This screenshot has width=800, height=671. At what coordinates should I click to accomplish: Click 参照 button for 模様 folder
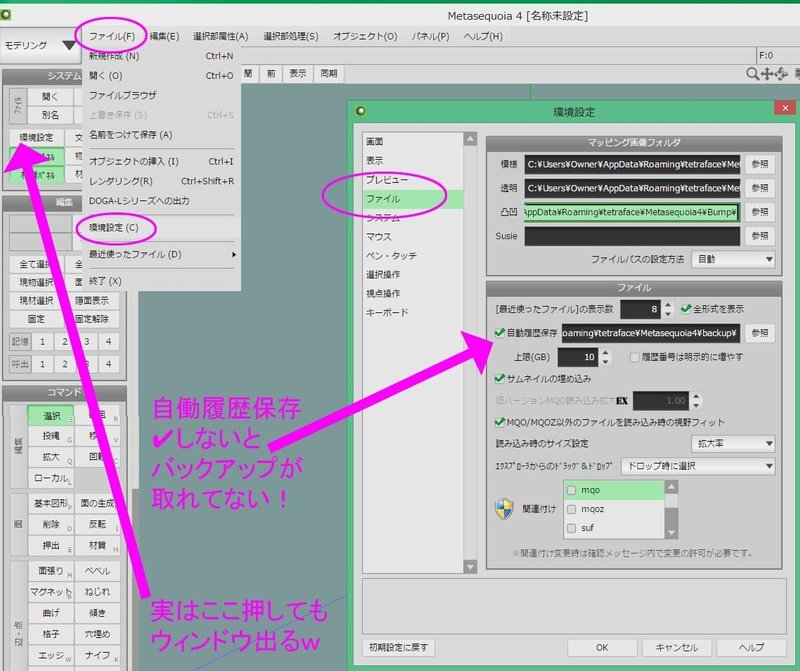point(760,164)
